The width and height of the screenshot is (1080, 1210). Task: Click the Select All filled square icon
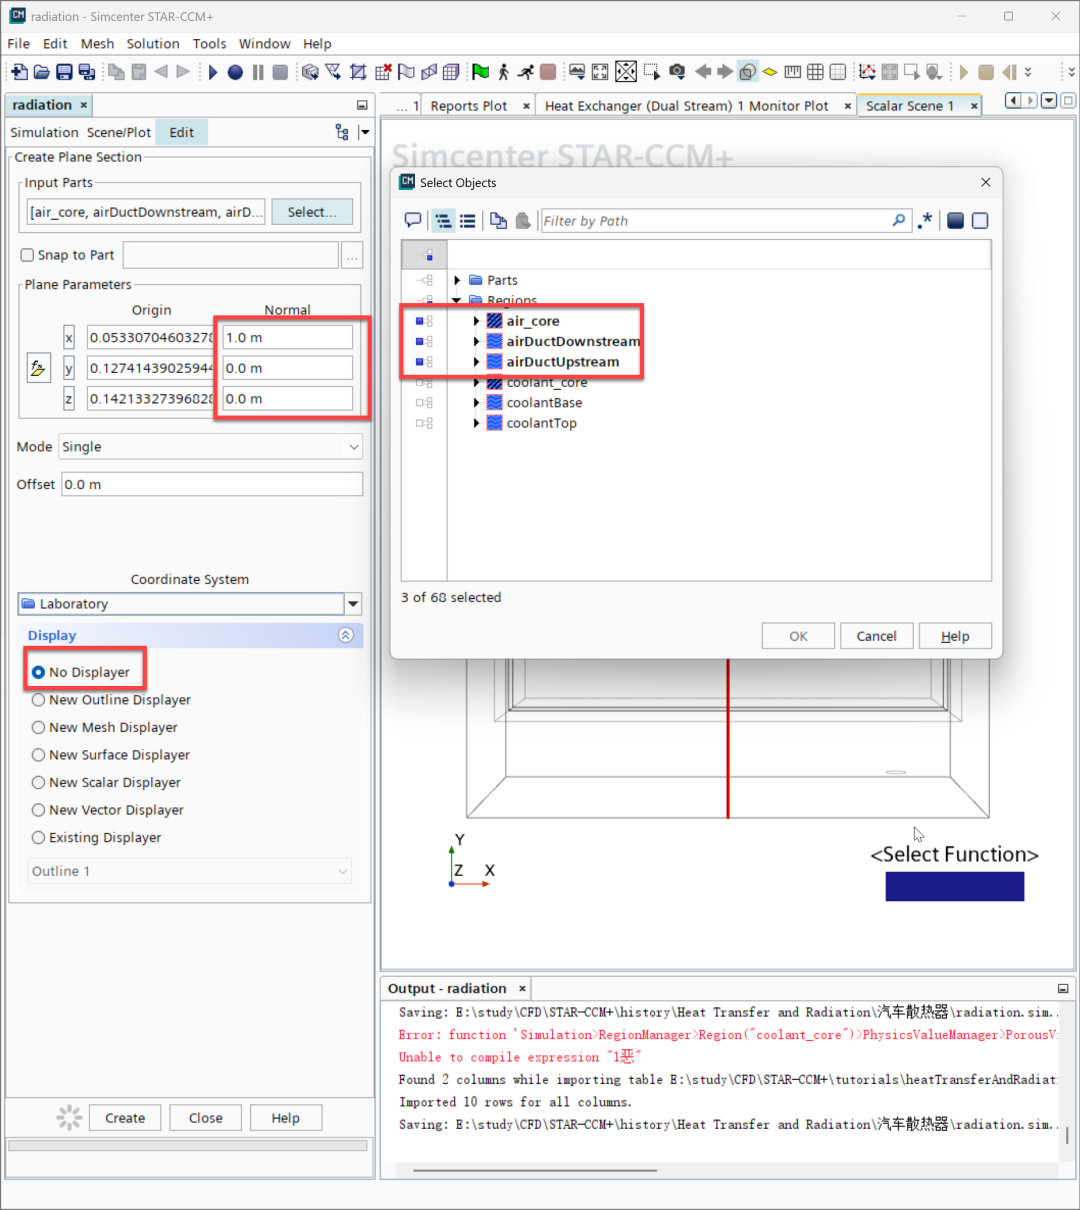pos(955,221)
